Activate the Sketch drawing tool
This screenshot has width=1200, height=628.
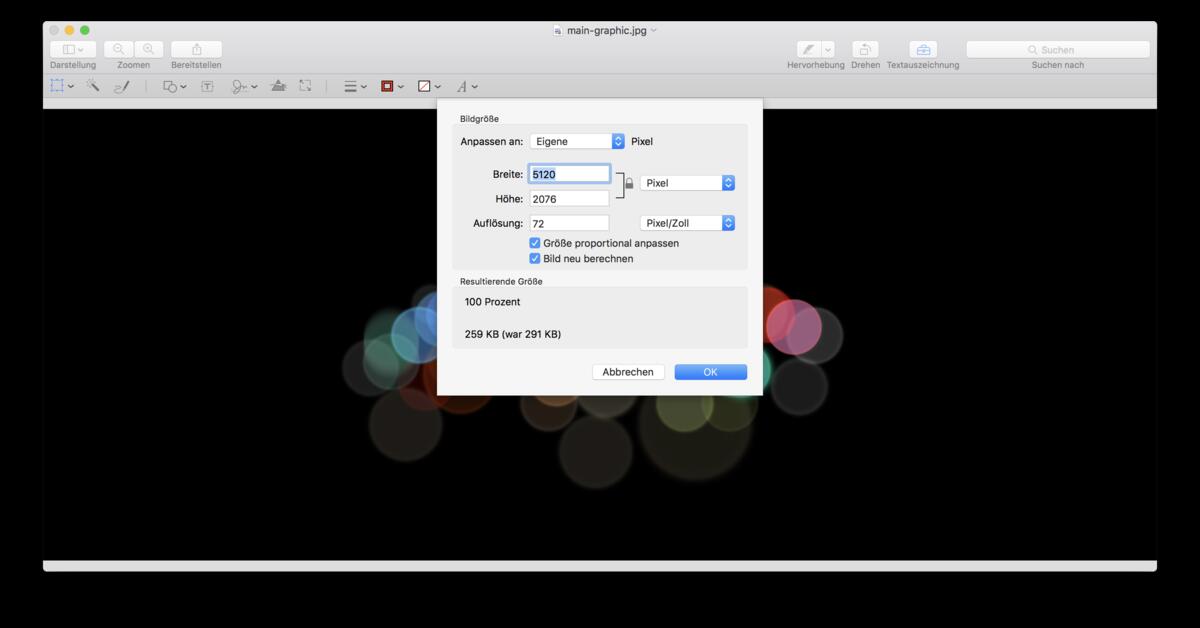click(122, 86)
